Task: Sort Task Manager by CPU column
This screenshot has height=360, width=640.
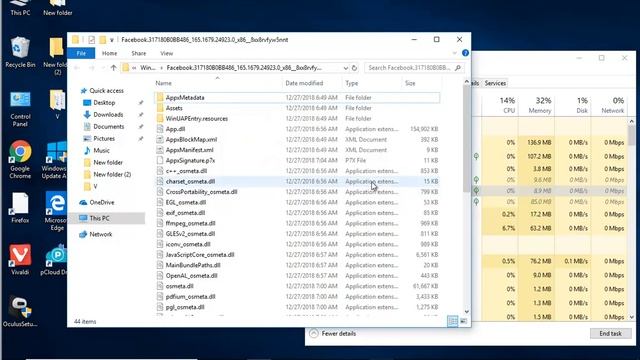Action: [x=500, y=105]
